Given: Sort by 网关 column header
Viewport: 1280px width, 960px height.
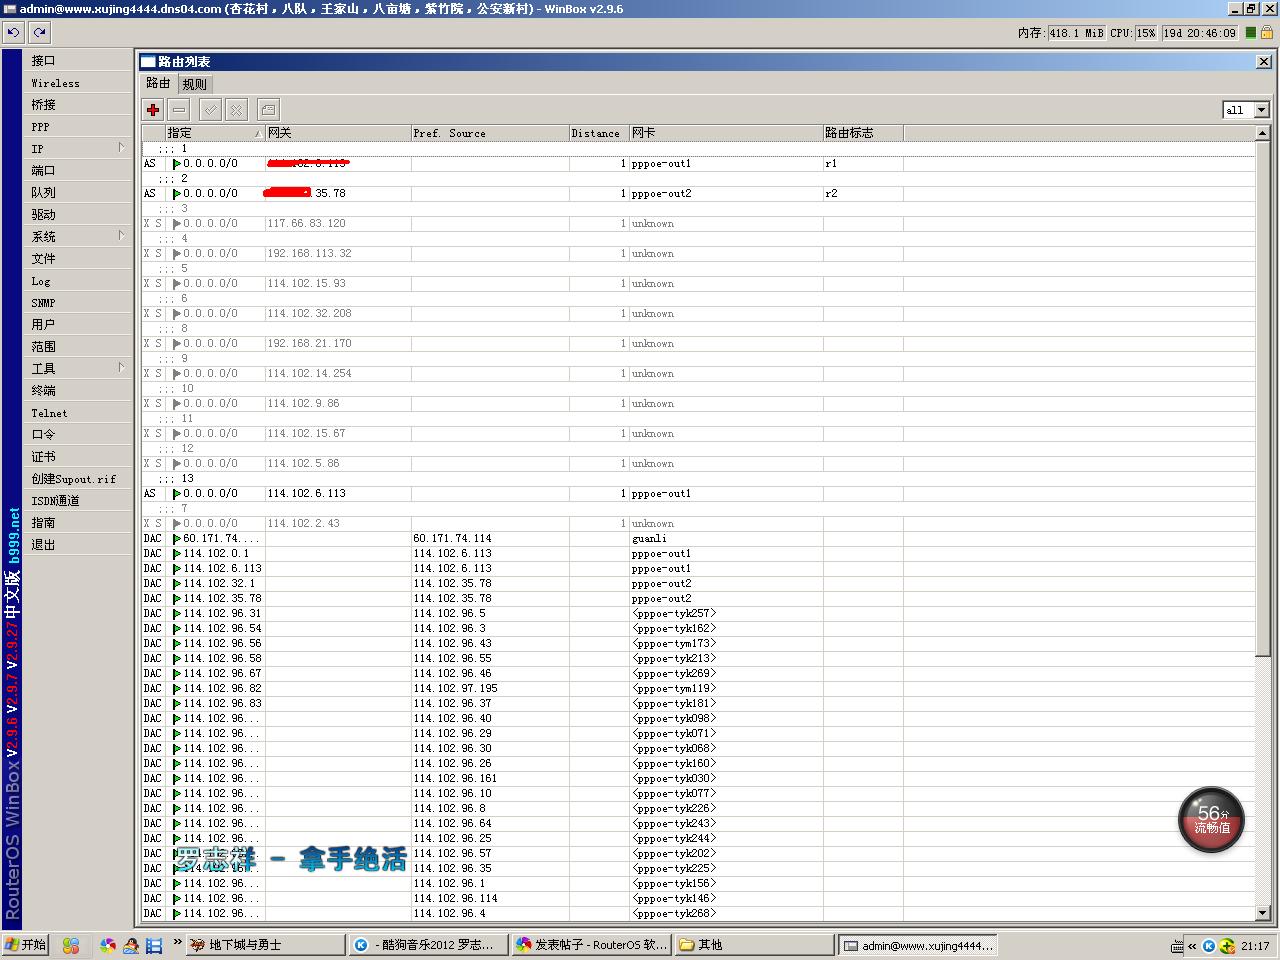Looking at the screenshot, I should point(338,133).
